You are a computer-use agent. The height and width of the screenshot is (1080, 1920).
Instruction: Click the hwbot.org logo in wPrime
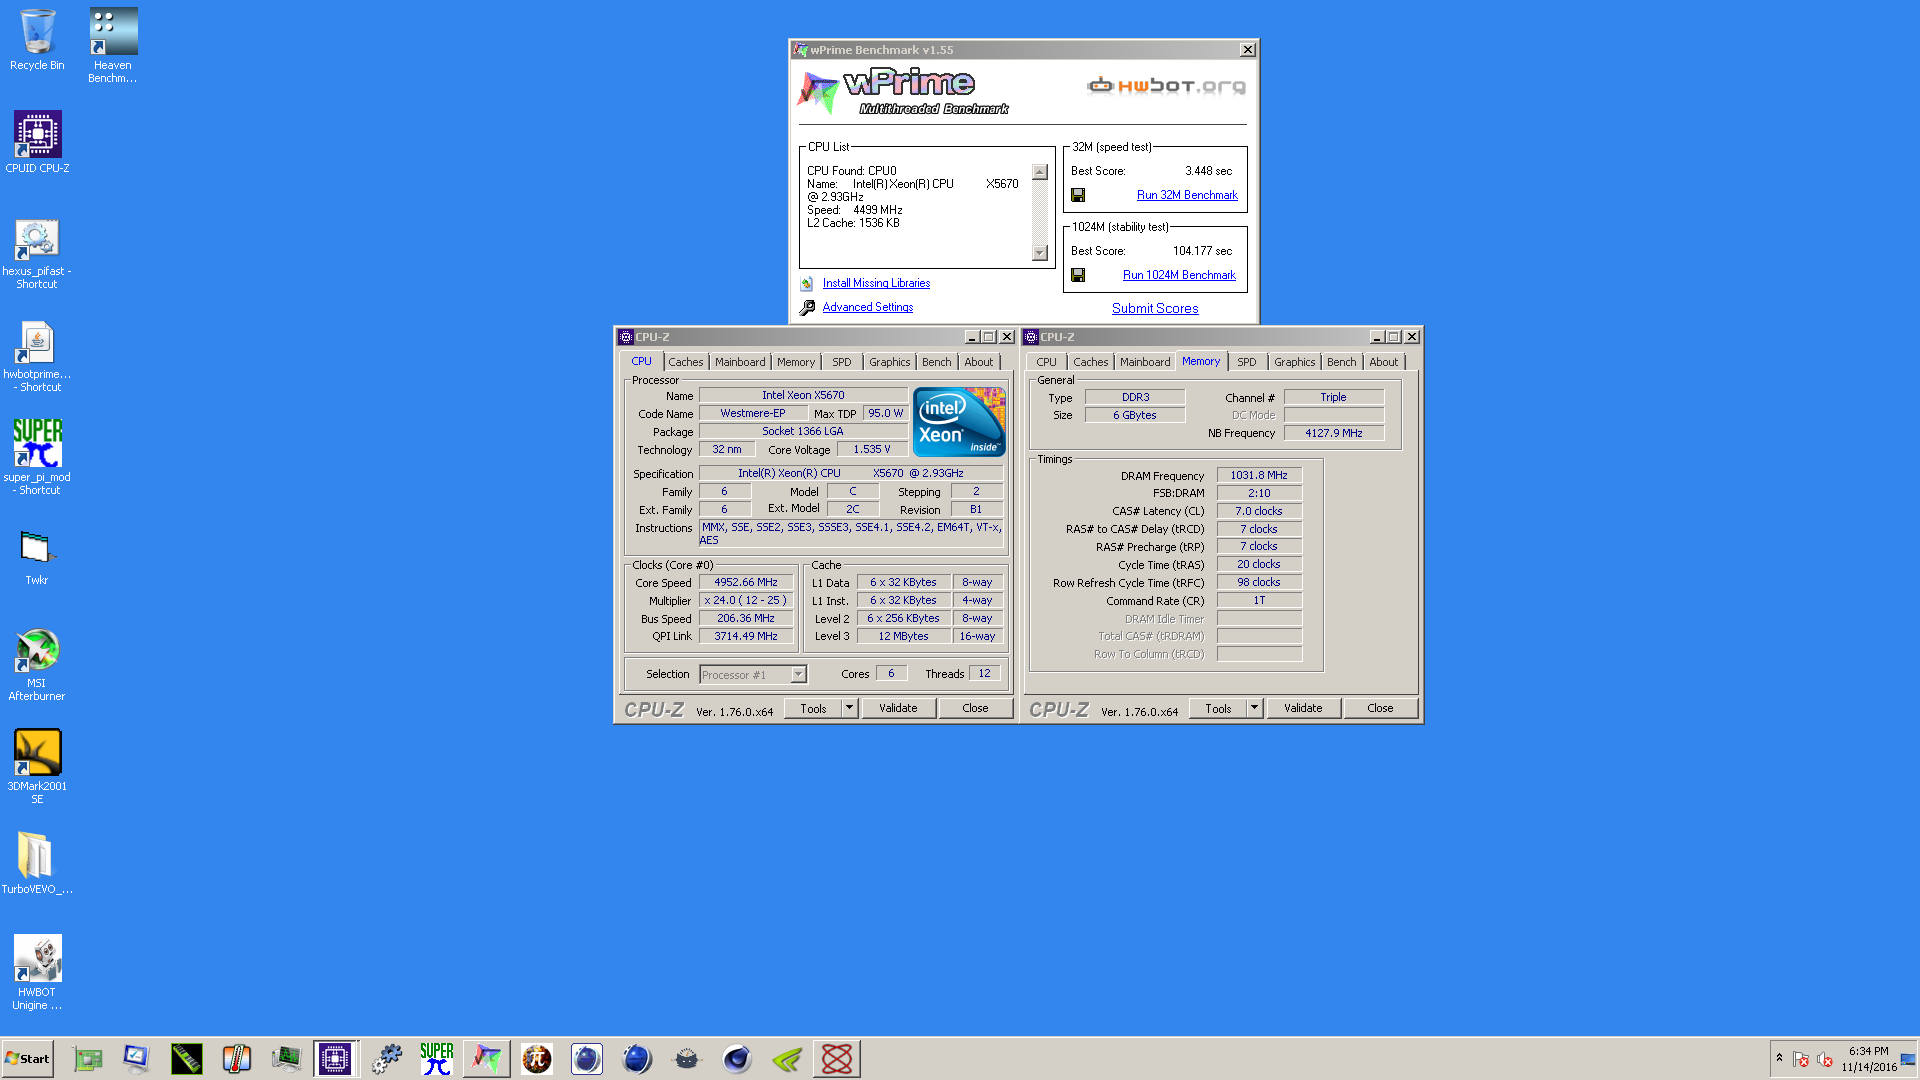point(1166,86)
